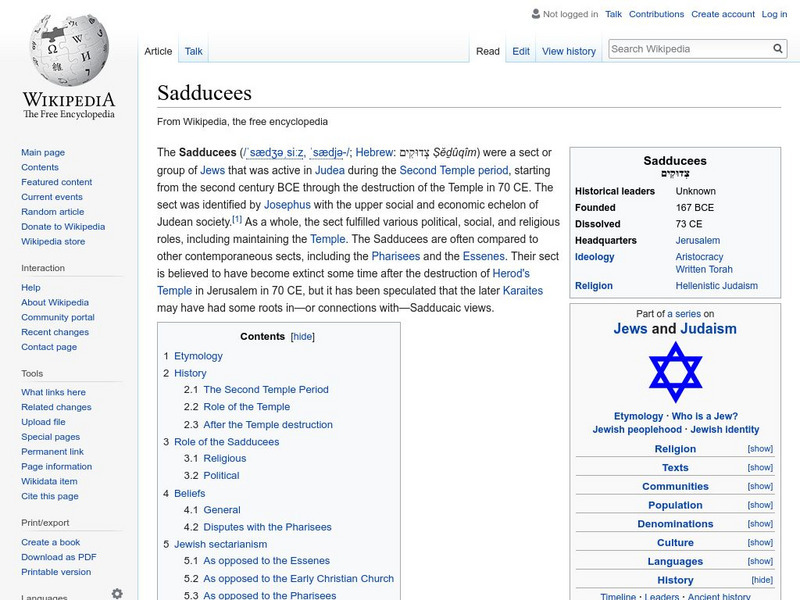Screen dimensions: 800x600
Task: Show the Communities section in sidebar
Action: tap(760, 486)
